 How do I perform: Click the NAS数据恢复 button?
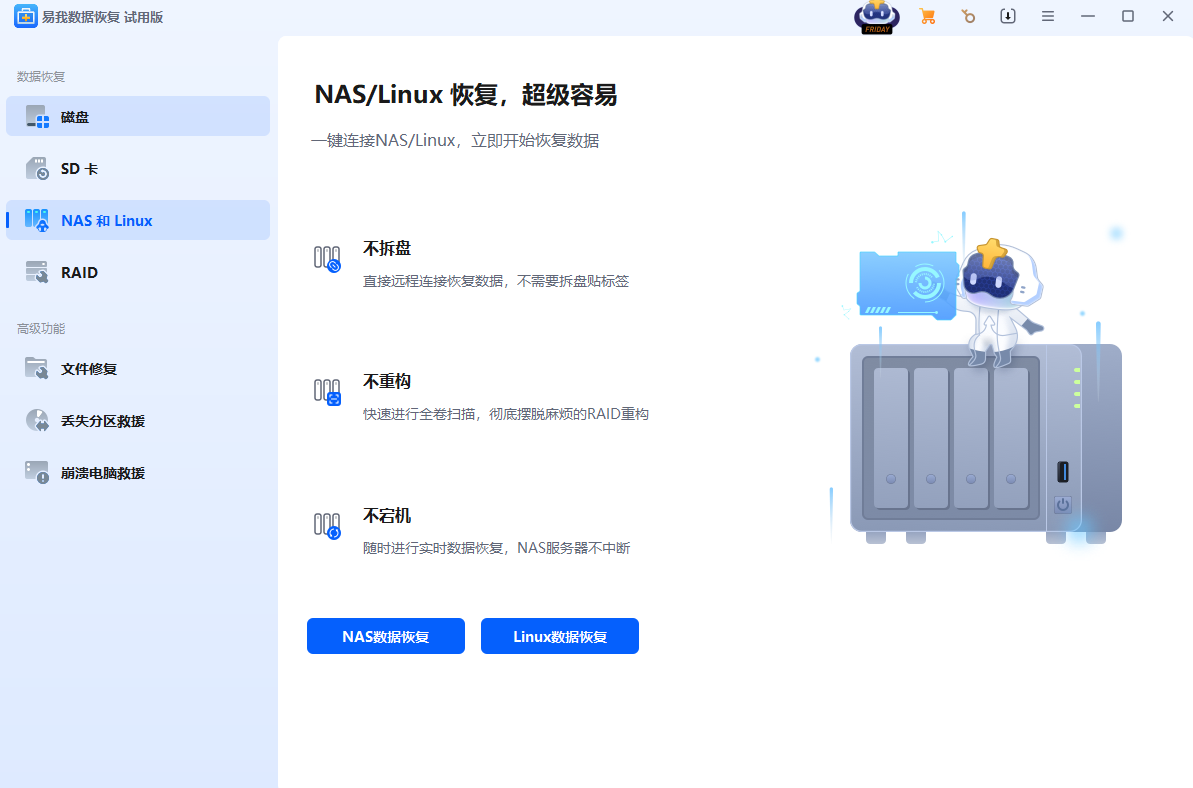pos(385,636)
